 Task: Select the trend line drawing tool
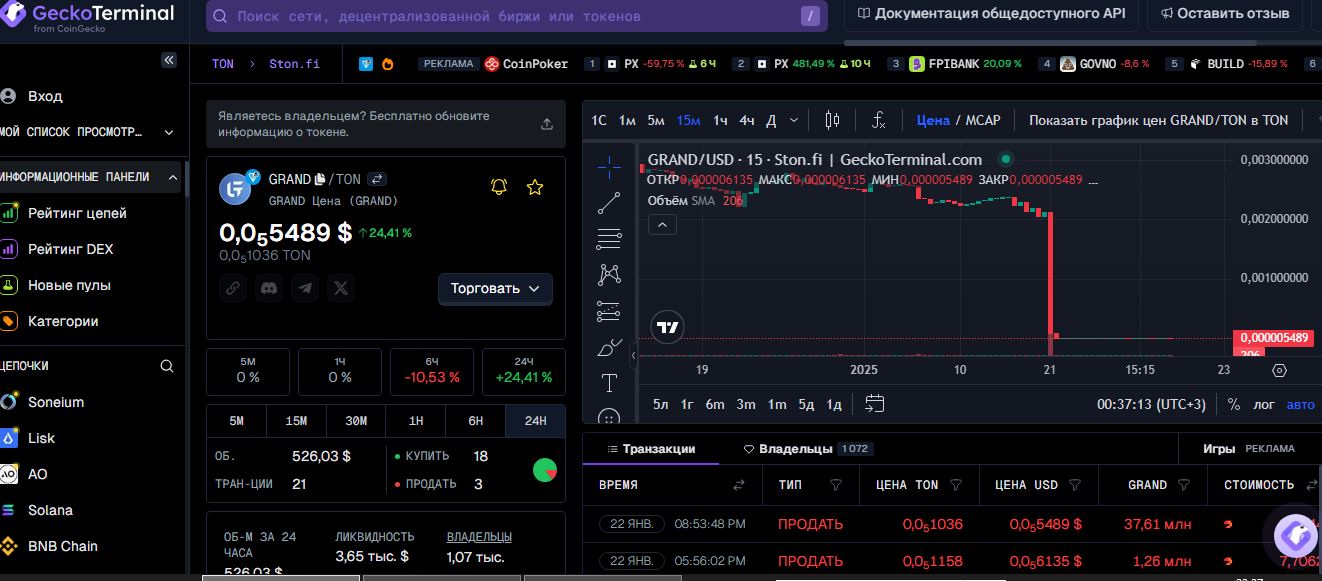[609, 203]
